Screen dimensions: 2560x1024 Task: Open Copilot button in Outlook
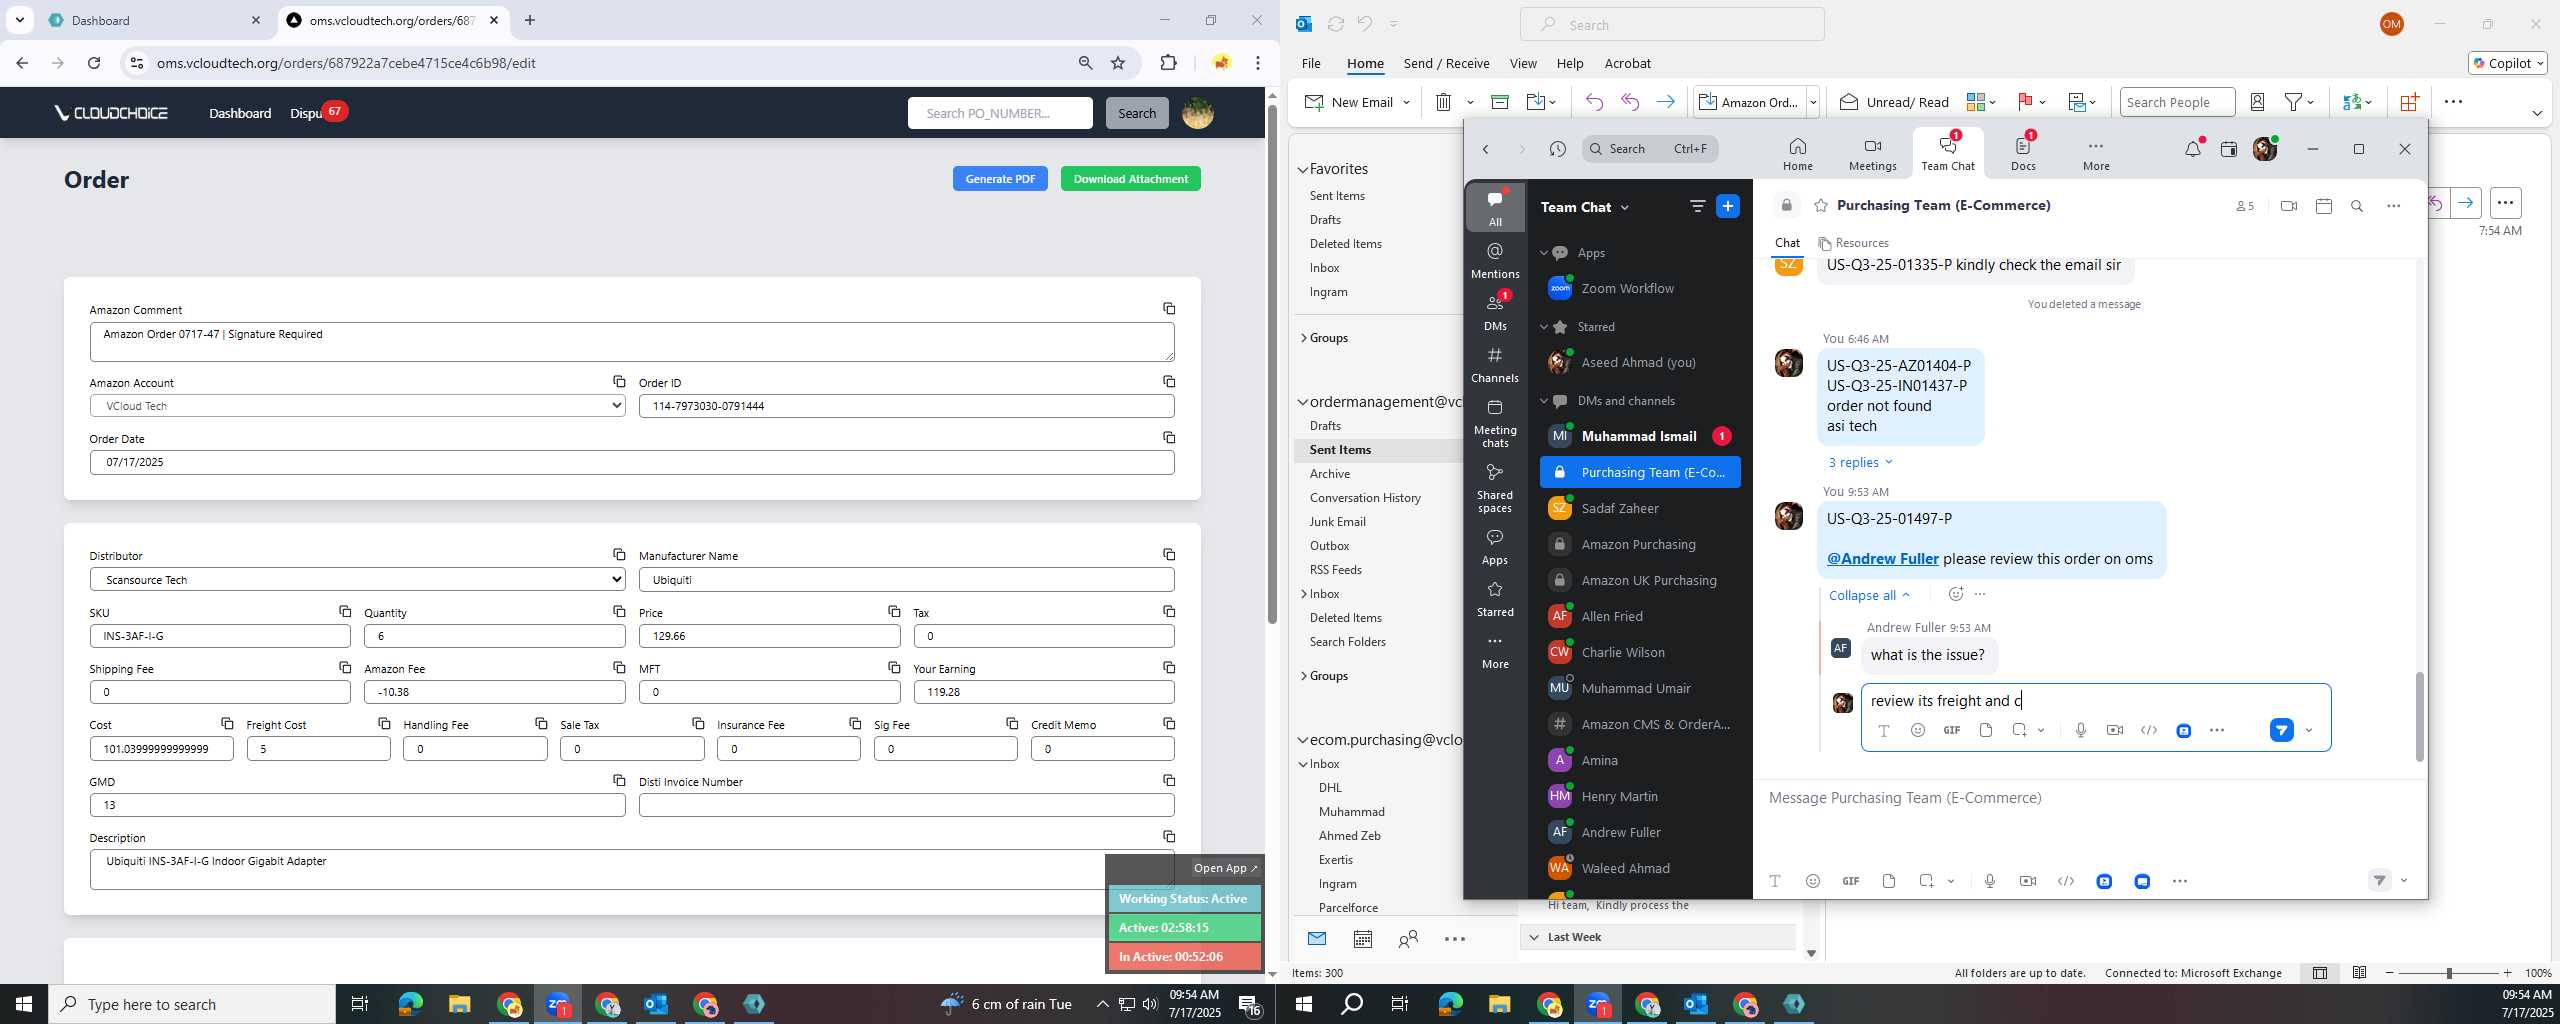pyautogui.click(x=2508, y=63)
